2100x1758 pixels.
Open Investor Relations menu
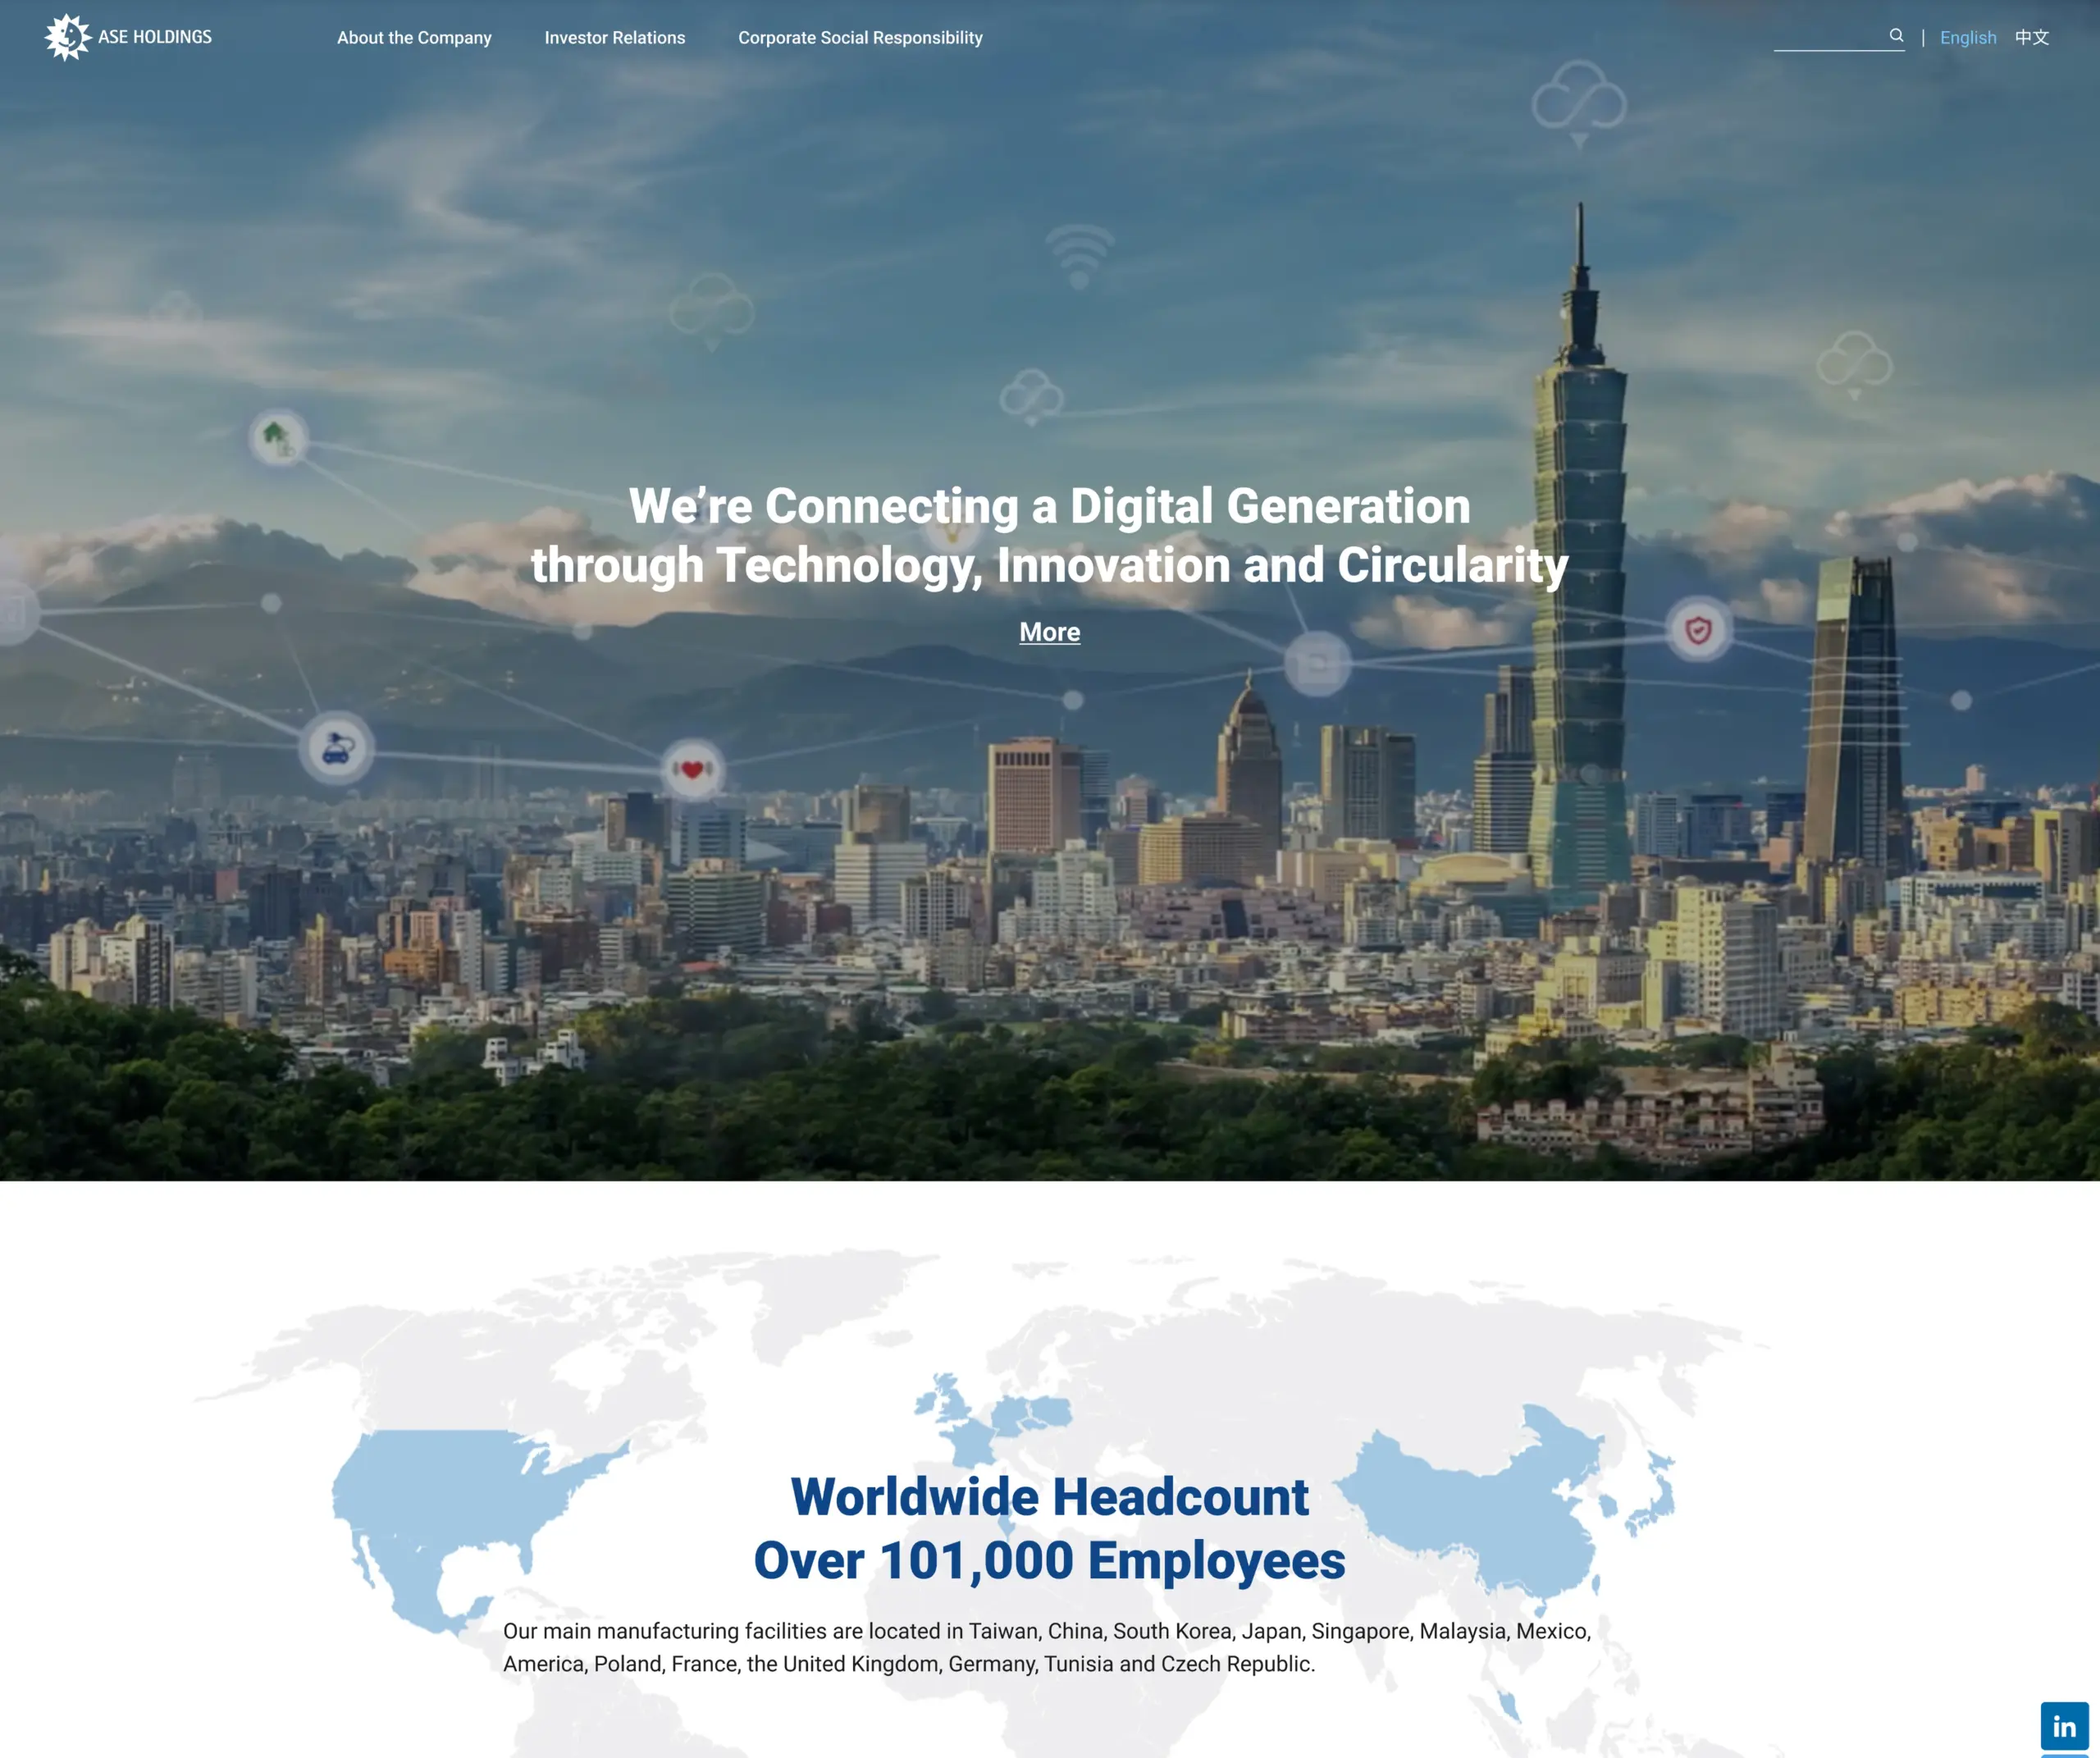coord(614,38)
